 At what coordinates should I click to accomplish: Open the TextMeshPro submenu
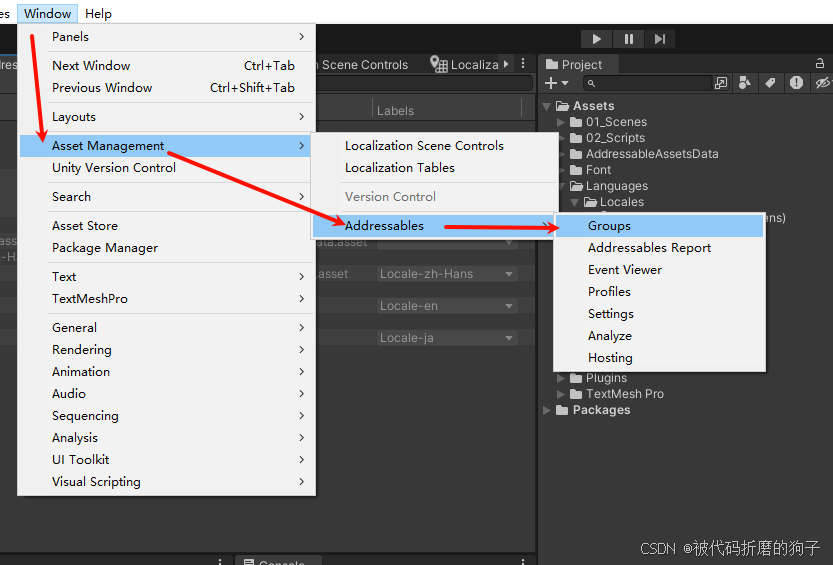tap(167, 299)
